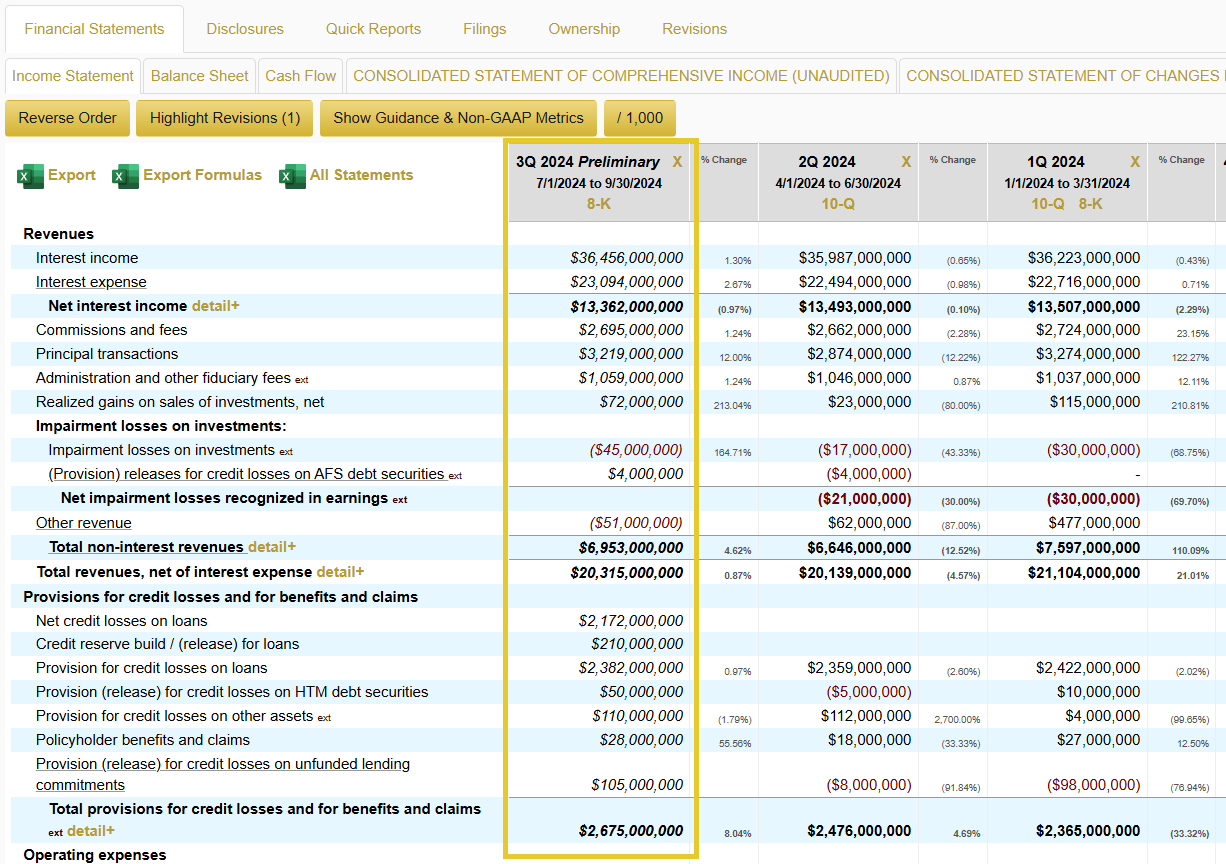Toggle Highlight Revisions (1)
Image resolution: width=1226 pixels, height=864 pixels.
[225, 118]
